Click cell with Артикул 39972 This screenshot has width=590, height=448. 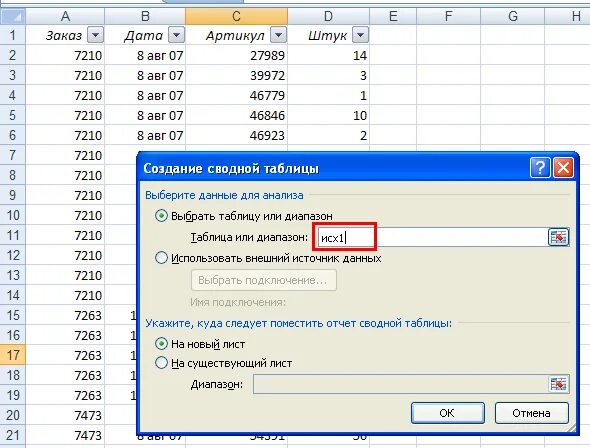(236, 75)
